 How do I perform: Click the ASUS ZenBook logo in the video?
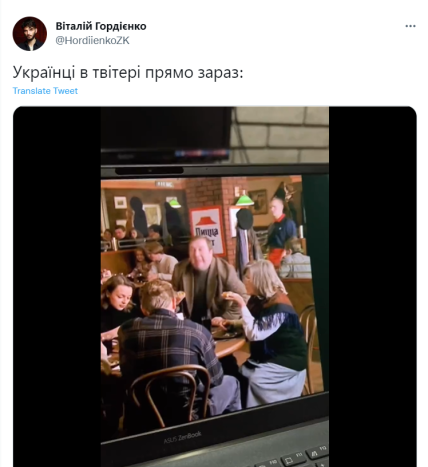tap(183, 437)
